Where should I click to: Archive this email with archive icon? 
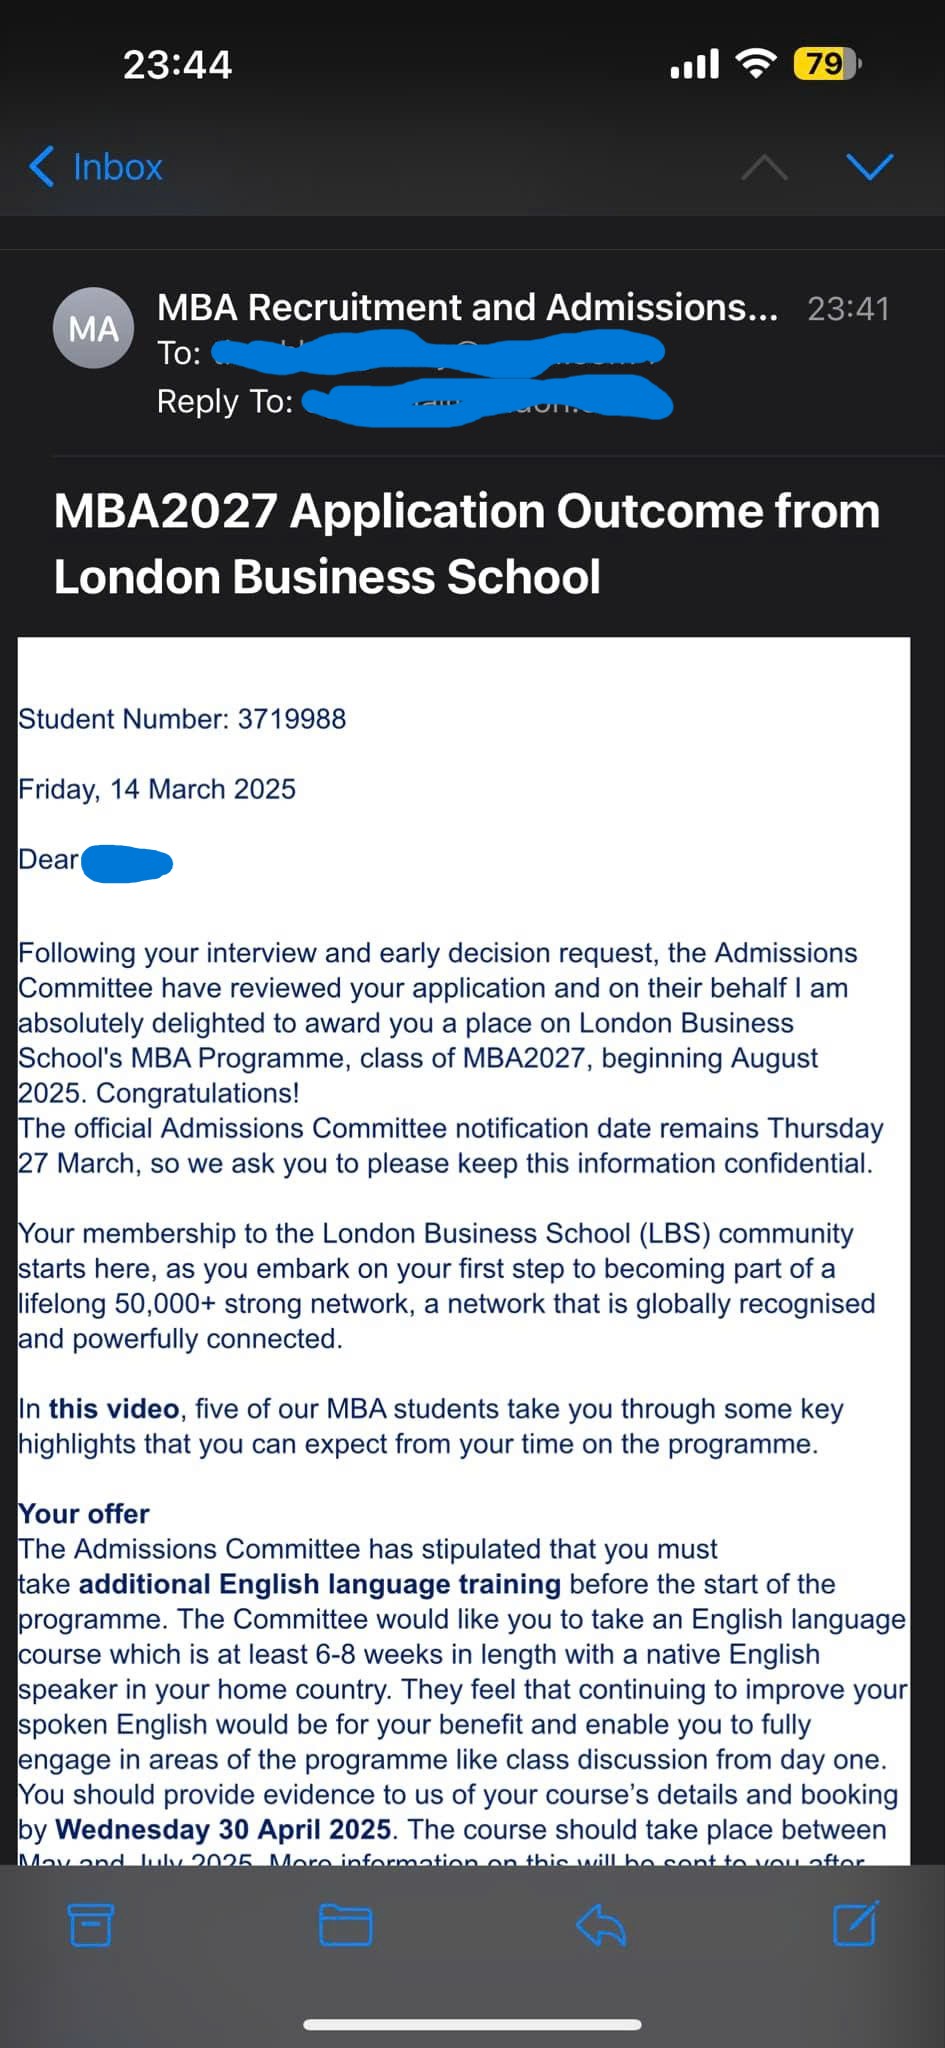[x=90, y=1924]
